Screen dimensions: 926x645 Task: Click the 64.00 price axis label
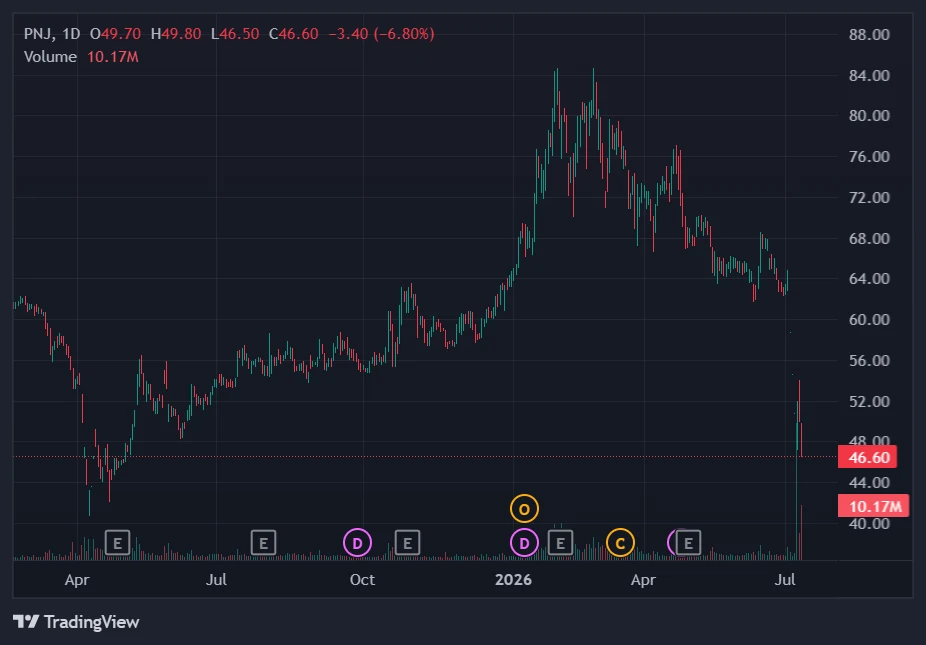coord(869,278)
